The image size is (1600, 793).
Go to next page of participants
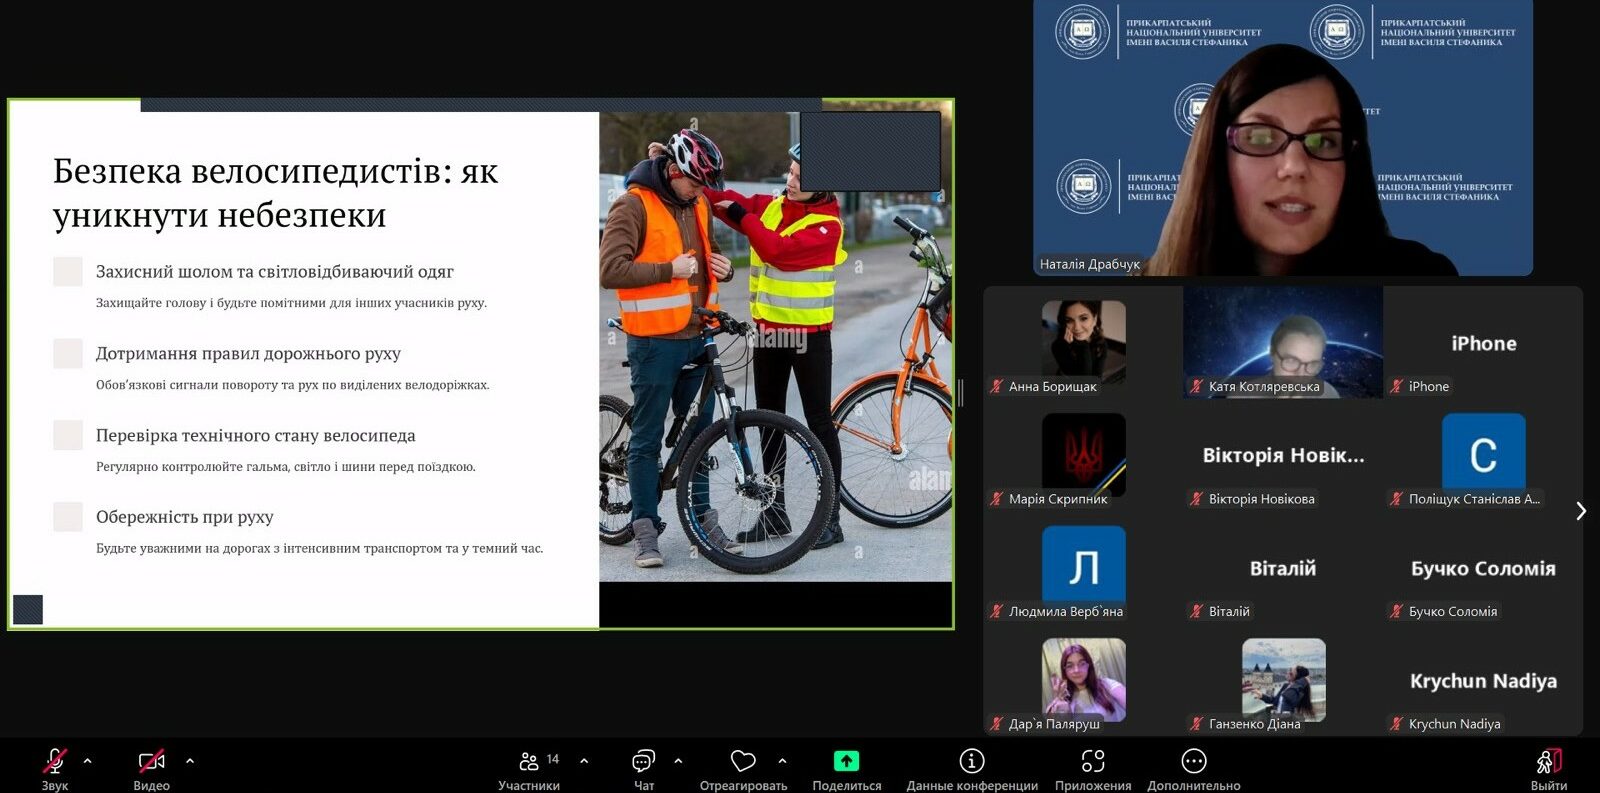pyautogui.click(x=1580, y=511)
